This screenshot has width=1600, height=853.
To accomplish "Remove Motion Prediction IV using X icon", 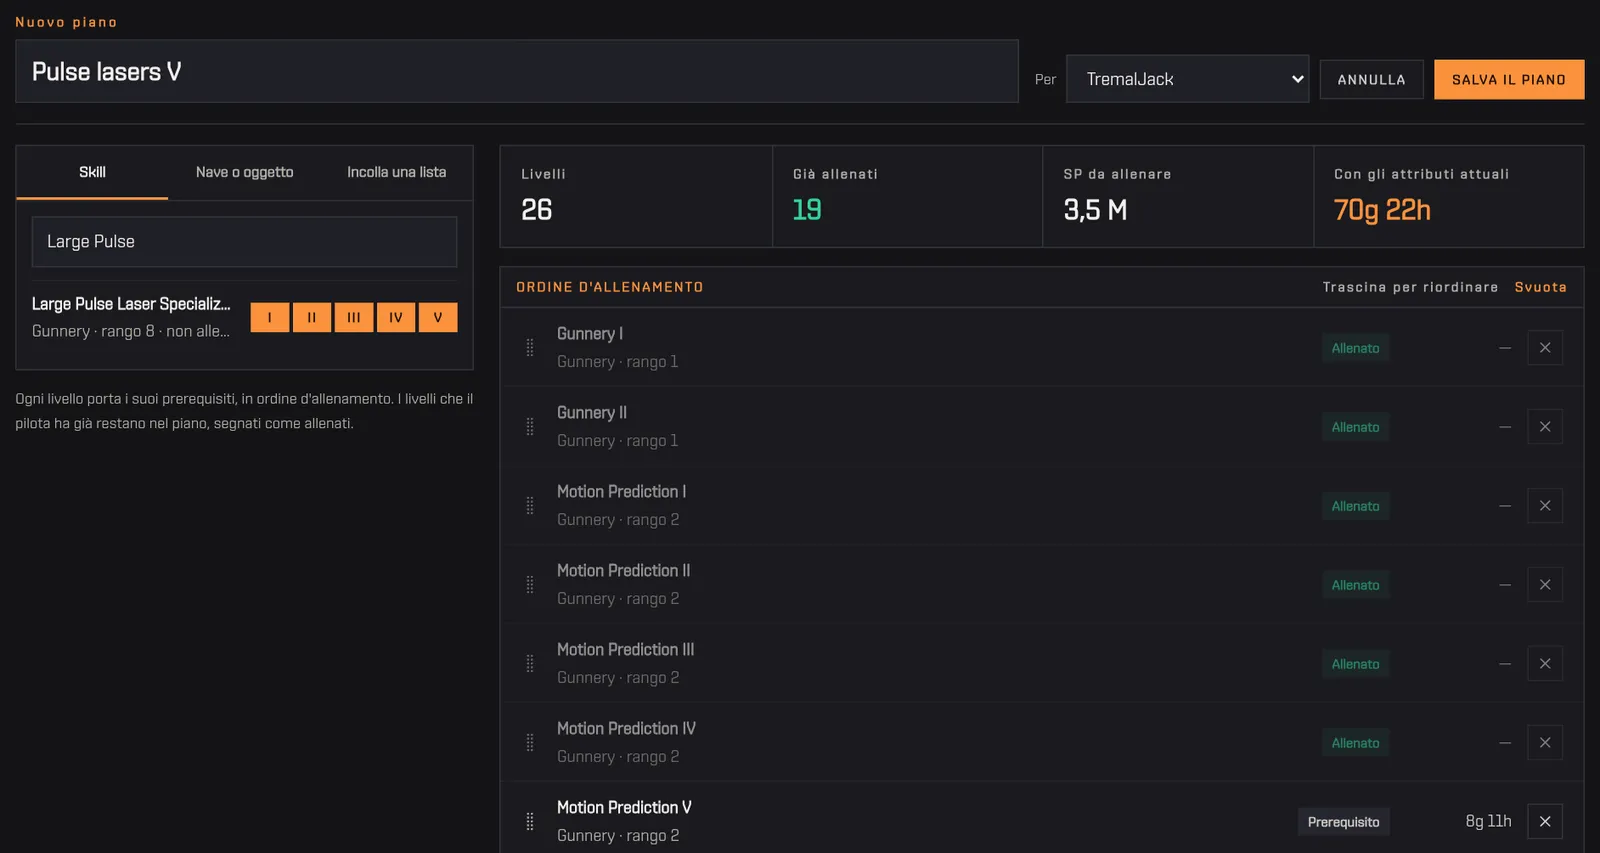I will (1545, 743).
